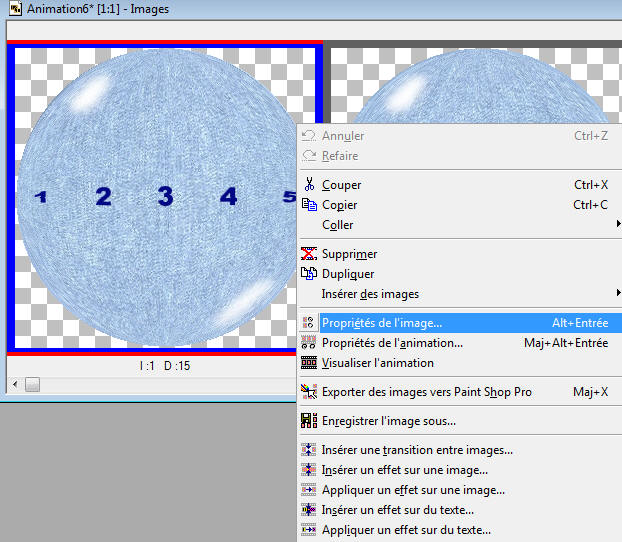This screenshot has height=542, width=622.
Task: Click the Exporter vers Paint Shop Pro icon
Action: point(309,392)
